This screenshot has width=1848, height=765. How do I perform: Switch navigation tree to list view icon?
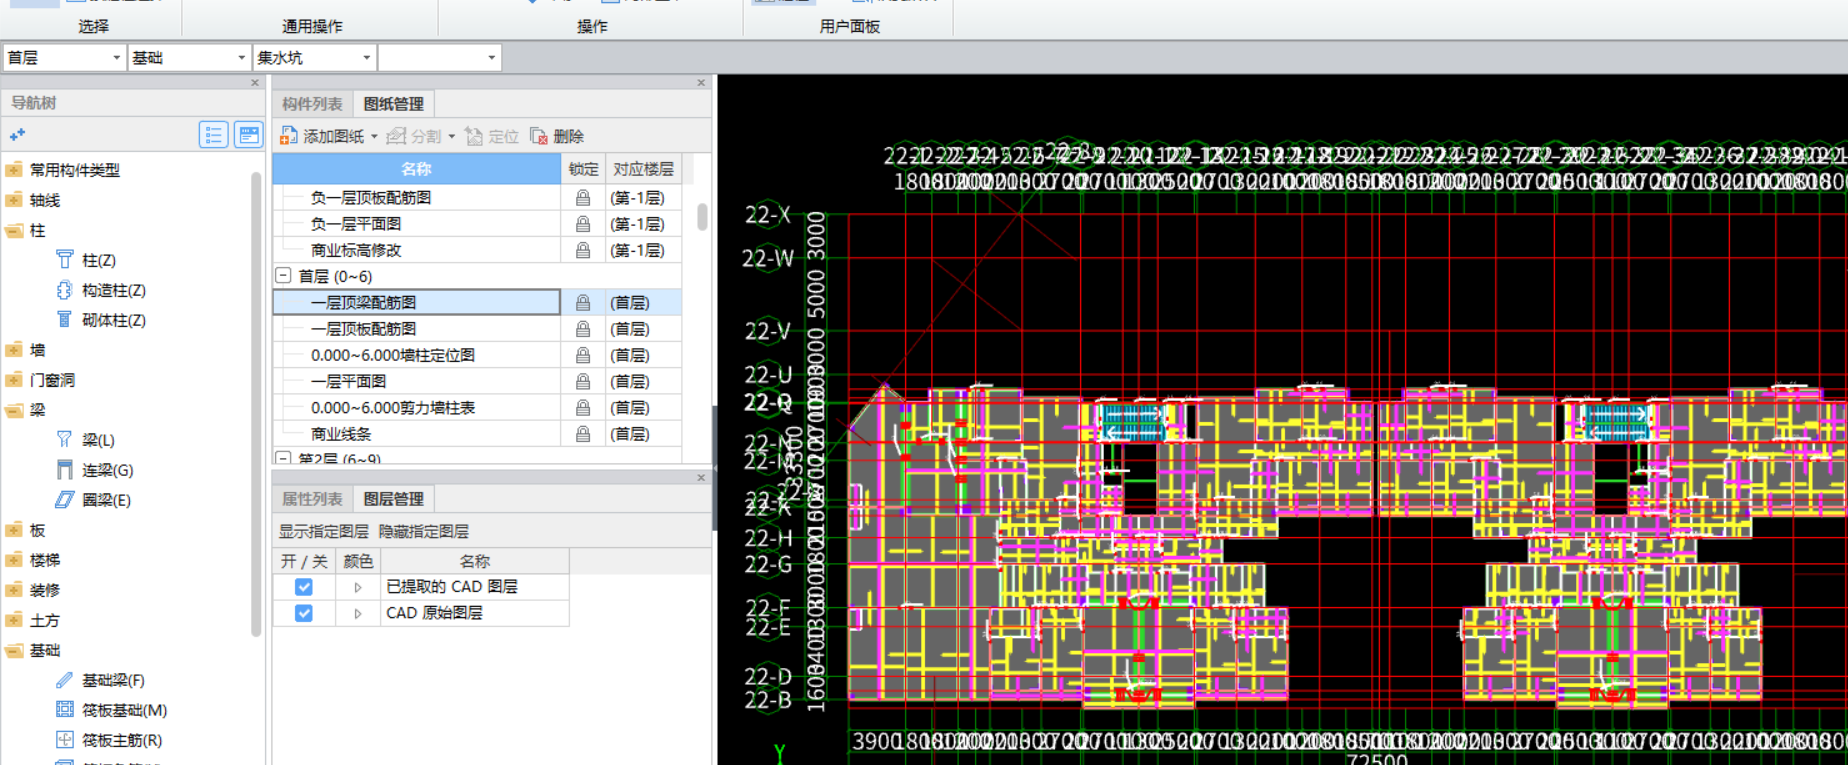213,135
